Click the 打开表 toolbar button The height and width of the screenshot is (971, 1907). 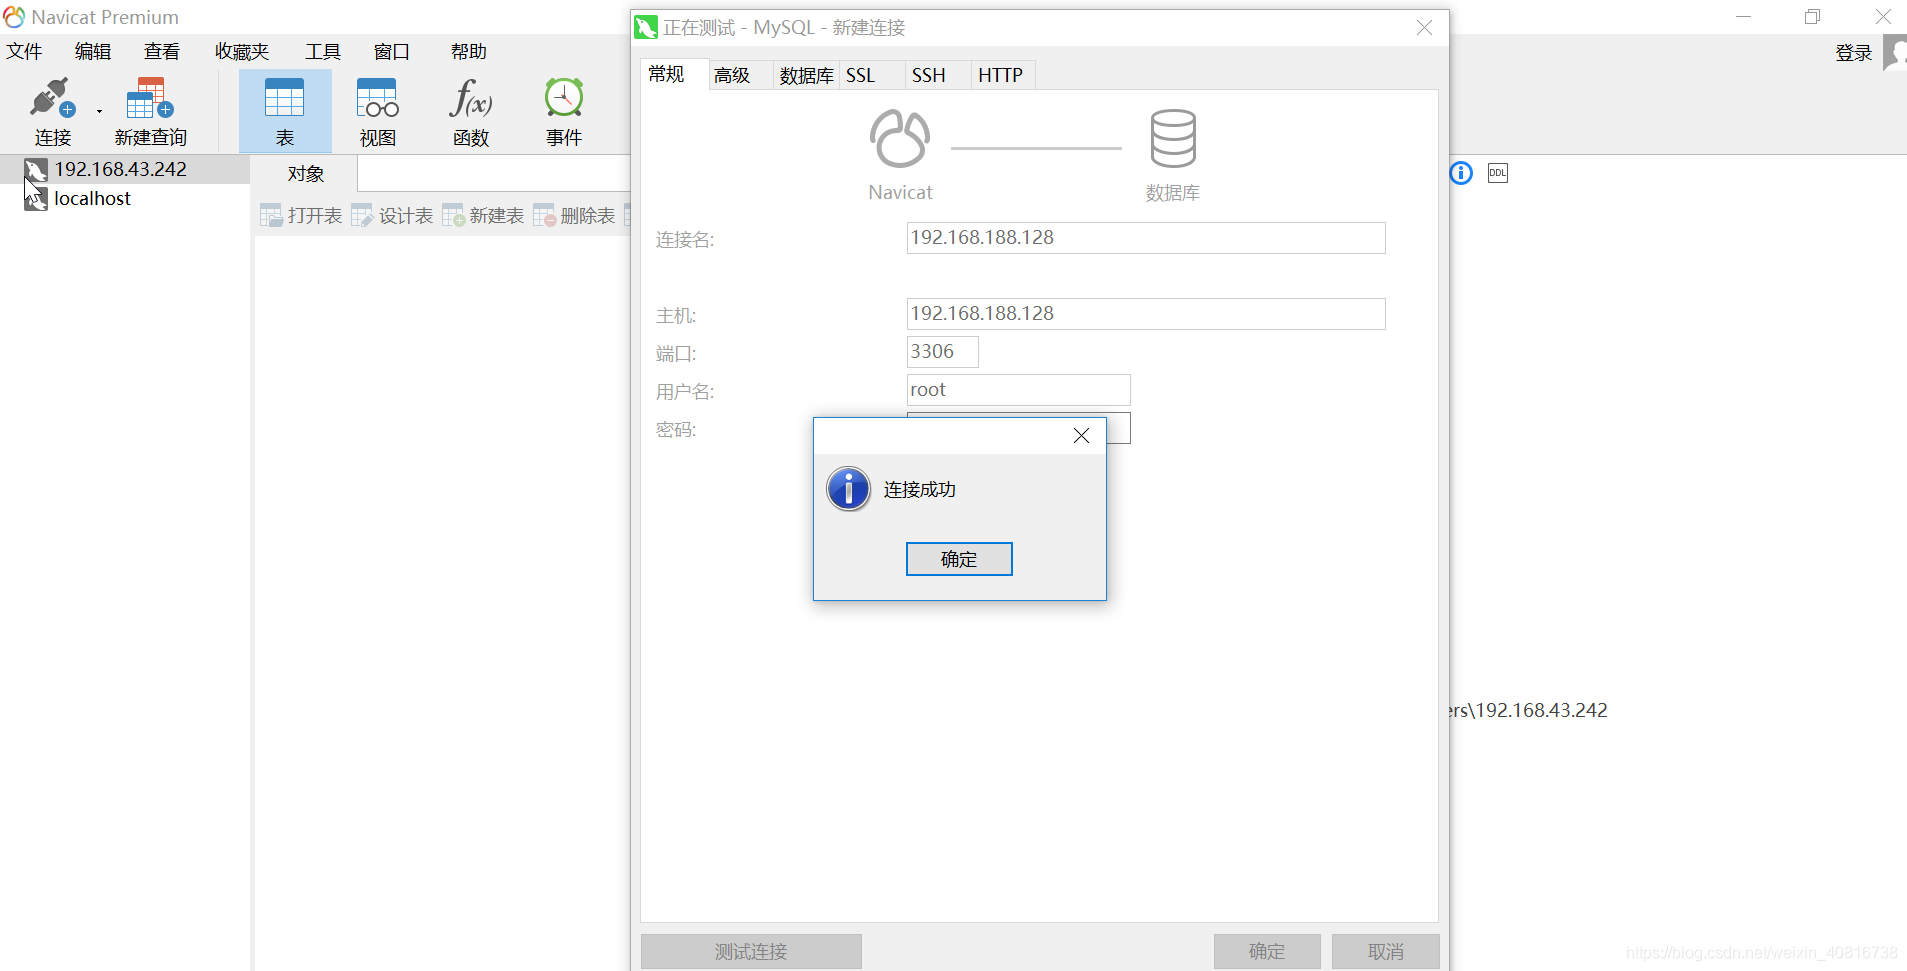(301, 215)
